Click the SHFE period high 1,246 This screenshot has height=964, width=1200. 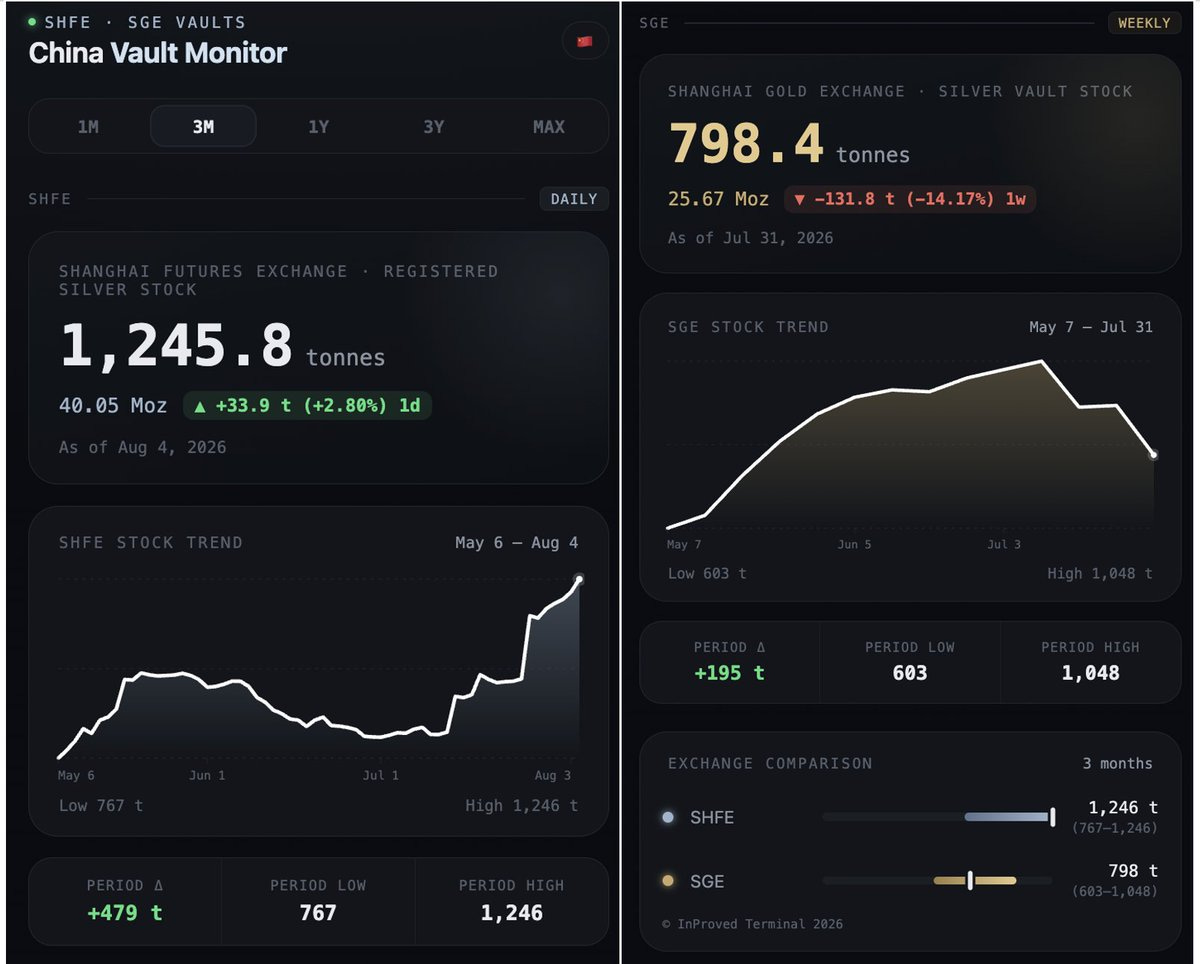click(512, 912)
